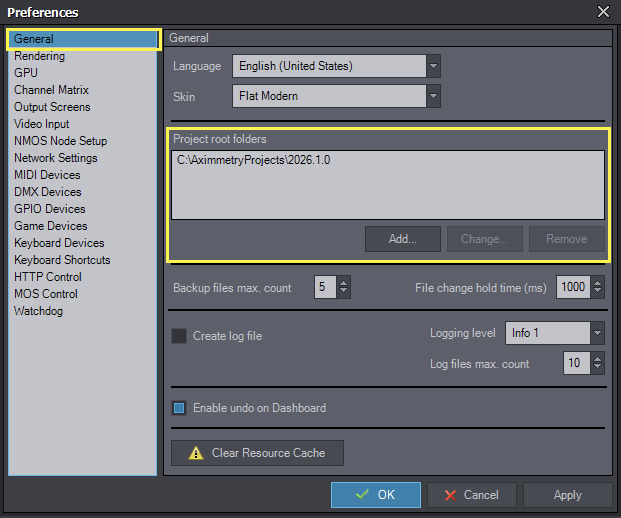Toggle the Enable undo on Dashboard checkbox
The image size is (621, 518).
(179, 408)
